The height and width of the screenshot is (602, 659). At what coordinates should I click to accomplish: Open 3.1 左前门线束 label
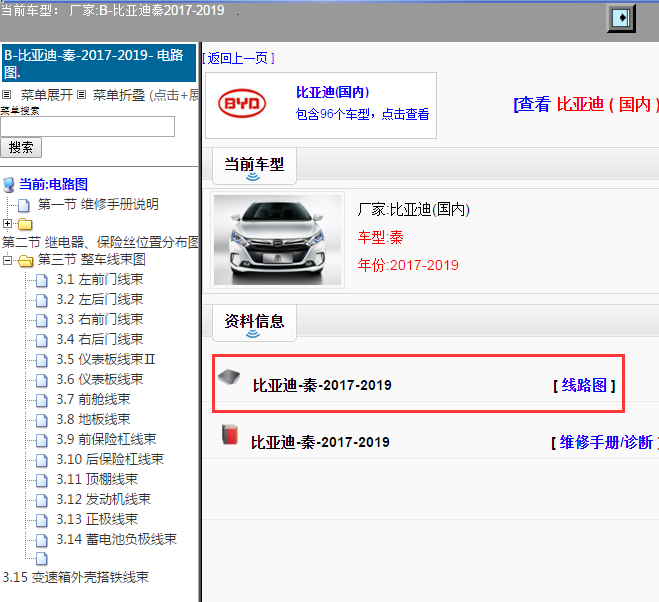[x=100, y=280]
